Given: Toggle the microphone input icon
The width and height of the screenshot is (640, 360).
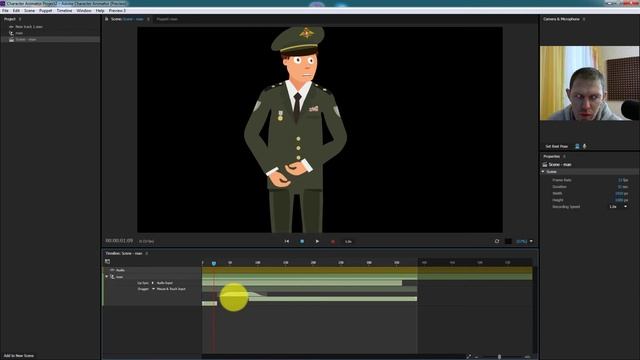Looking at the screenshot, I should point(584,146).
